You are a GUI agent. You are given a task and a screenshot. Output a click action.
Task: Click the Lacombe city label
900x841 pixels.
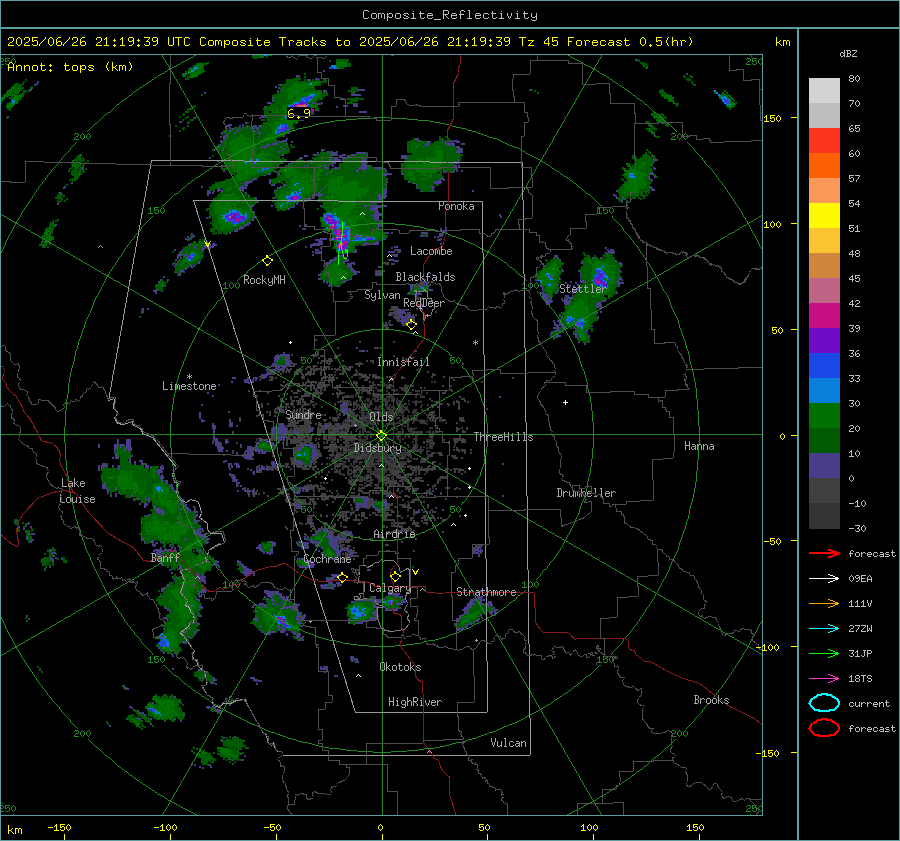click(431, 251)
